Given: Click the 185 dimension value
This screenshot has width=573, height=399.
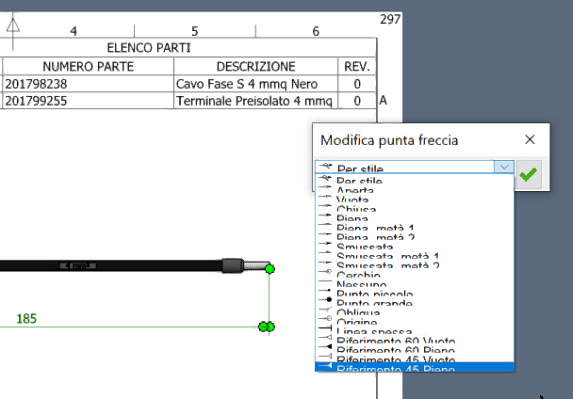Looking at the screenshot, I should click(27, 319).
